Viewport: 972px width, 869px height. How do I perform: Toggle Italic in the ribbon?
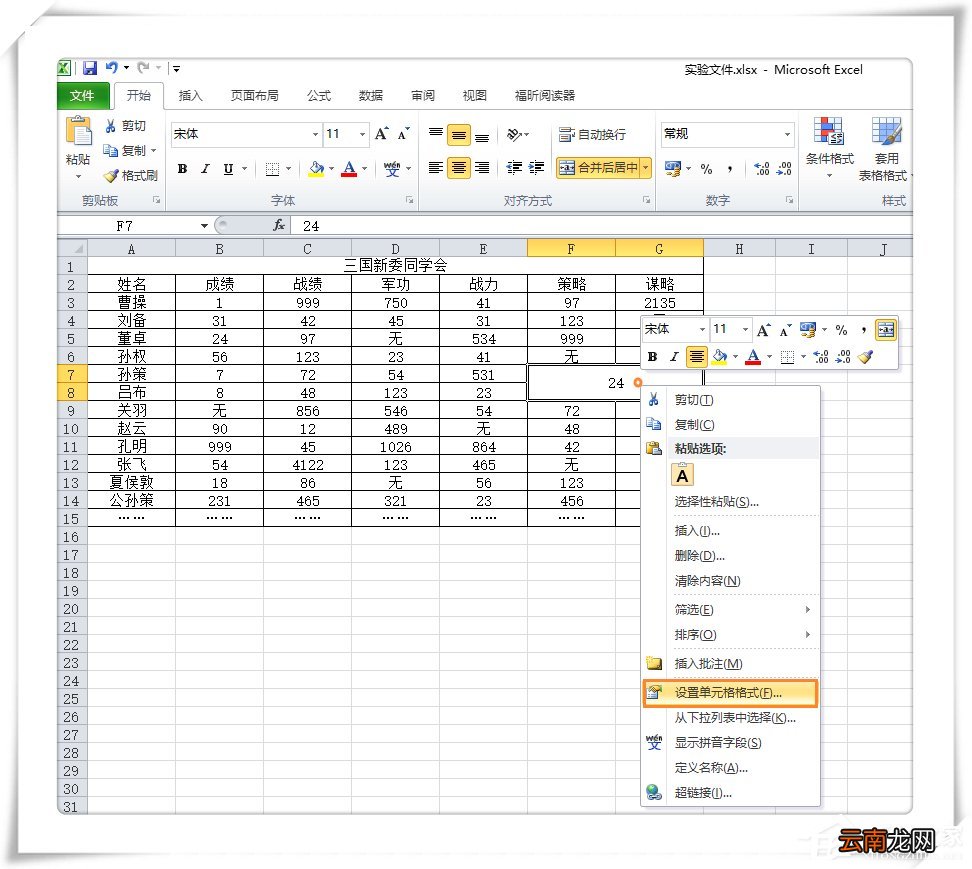205,169
